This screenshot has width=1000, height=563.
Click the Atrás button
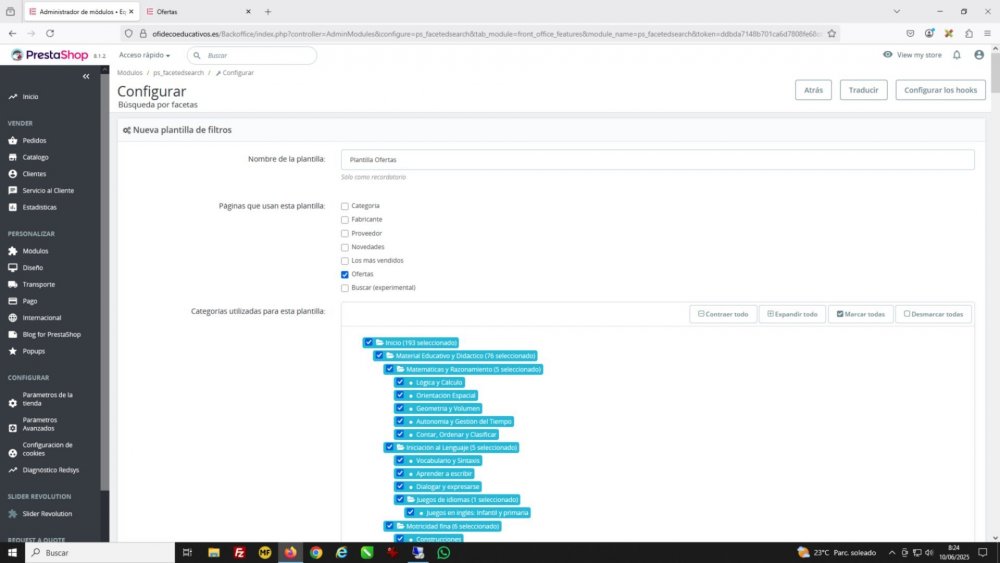pyautogui.click(x=813, y=90)
